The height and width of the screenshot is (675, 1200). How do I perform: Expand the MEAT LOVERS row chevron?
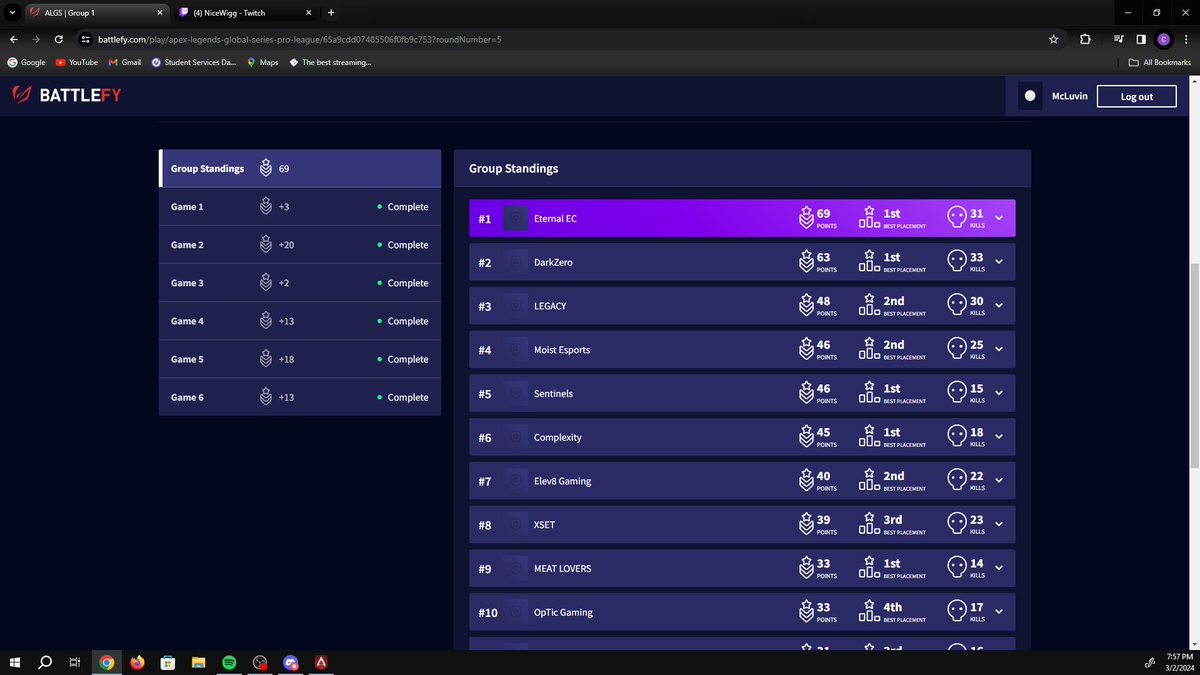pos(999,569)
